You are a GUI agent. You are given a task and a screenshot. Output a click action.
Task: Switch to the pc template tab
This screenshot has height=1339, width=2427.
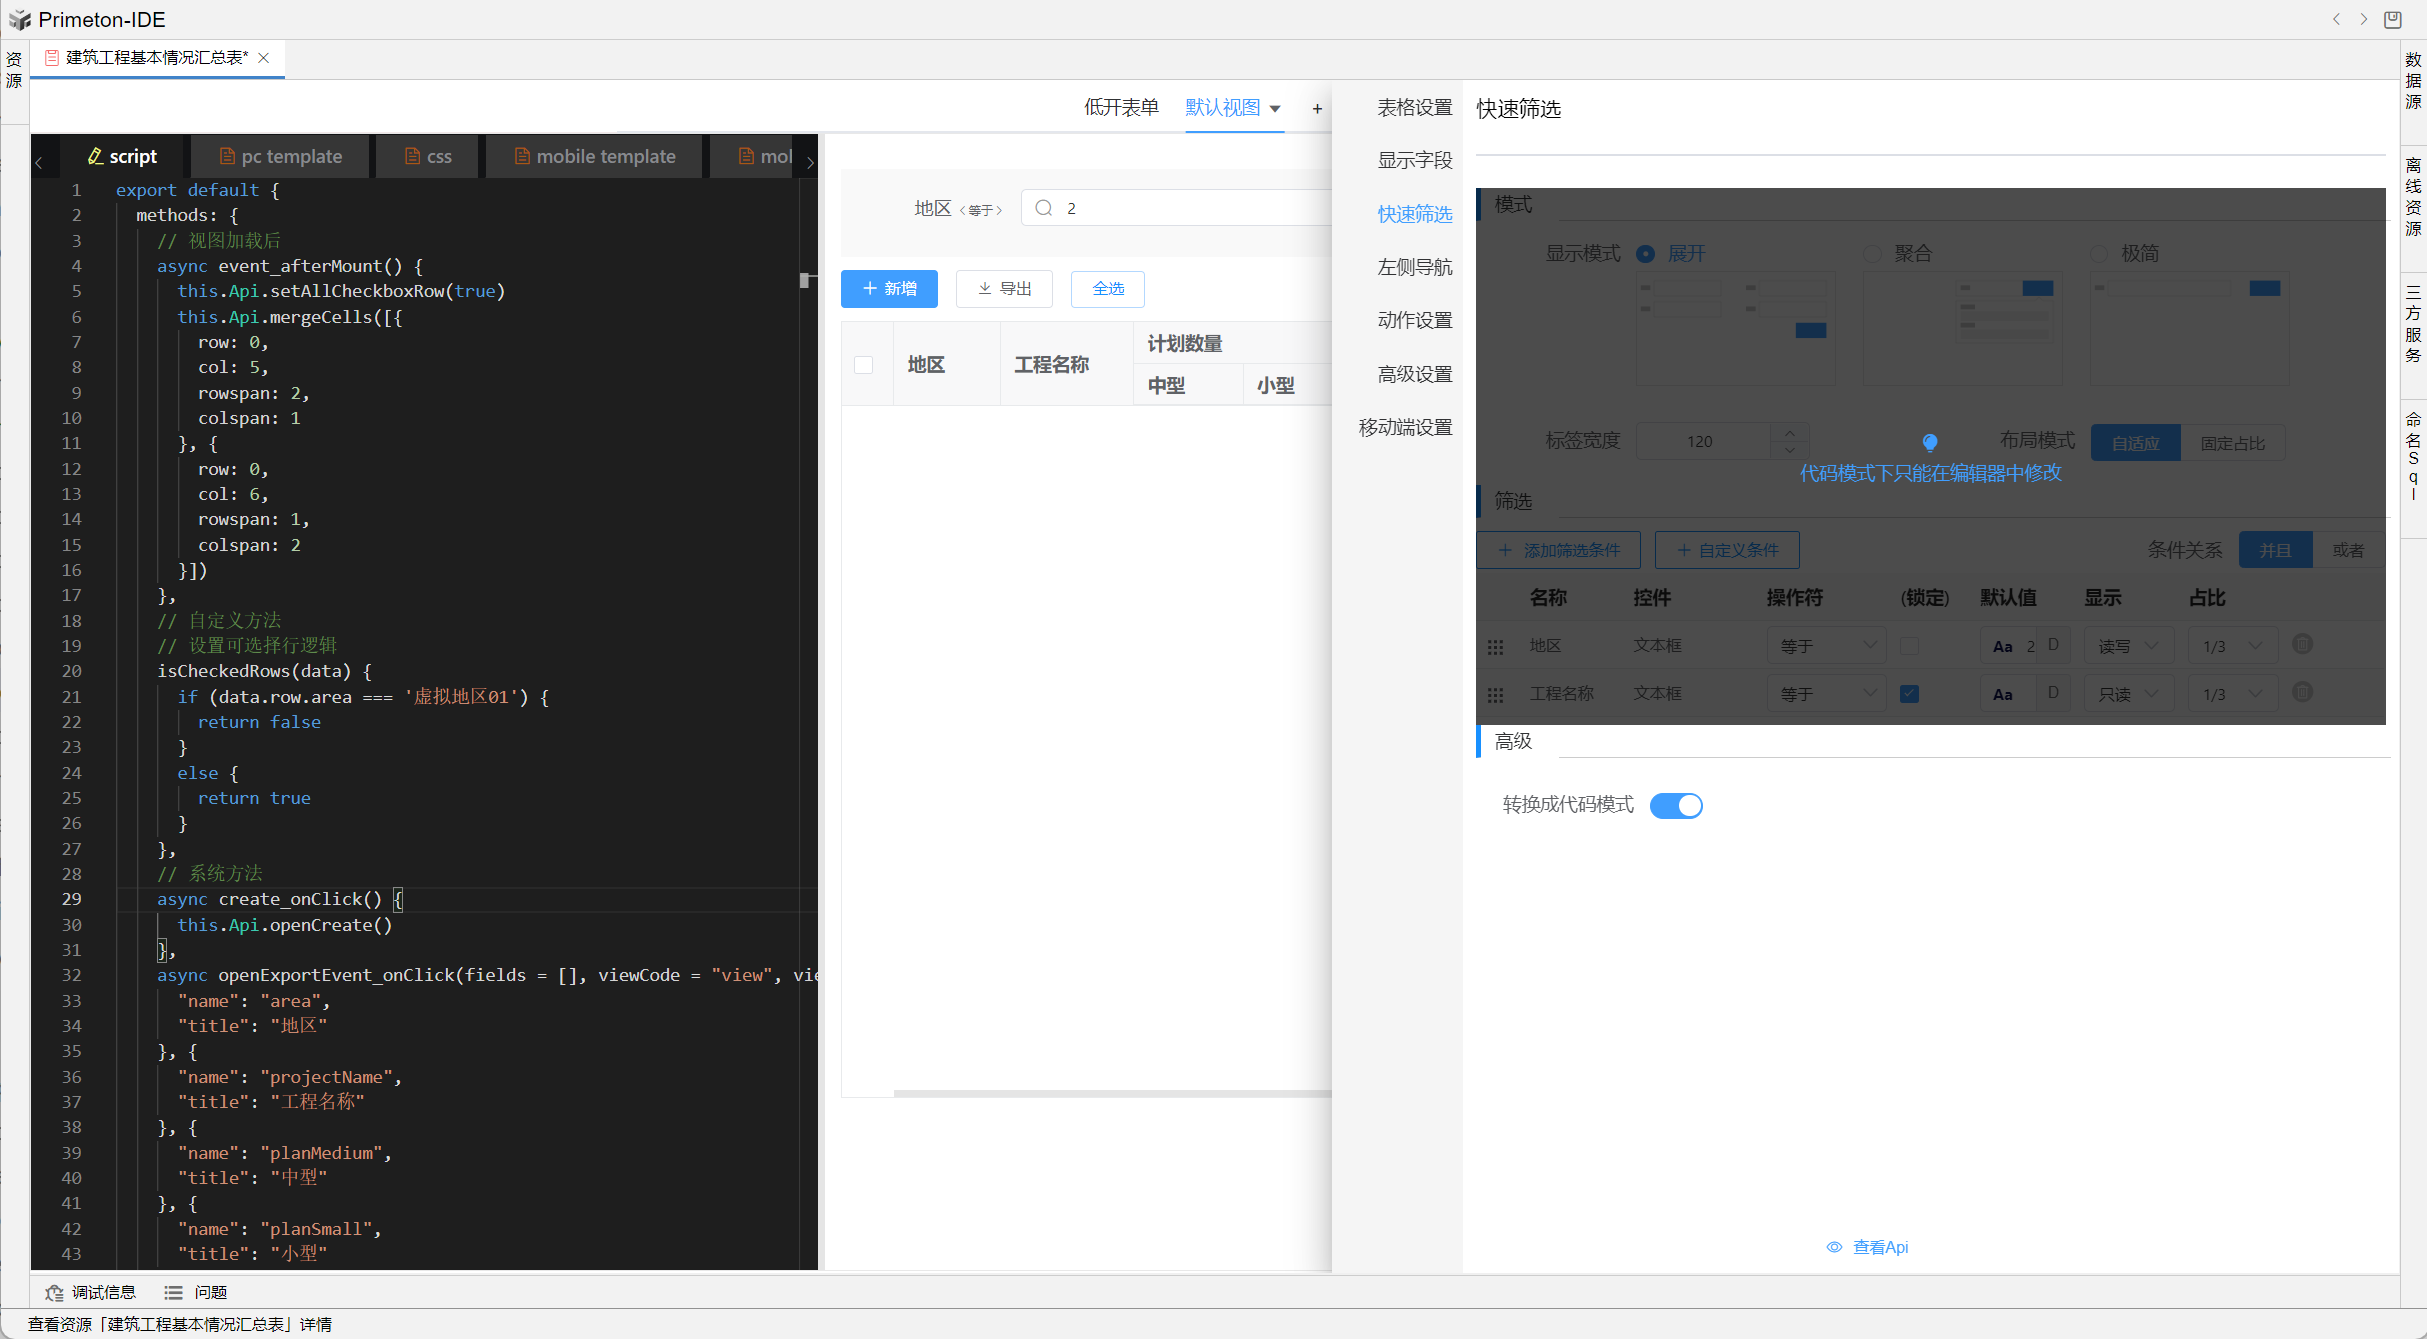[281, 157]
